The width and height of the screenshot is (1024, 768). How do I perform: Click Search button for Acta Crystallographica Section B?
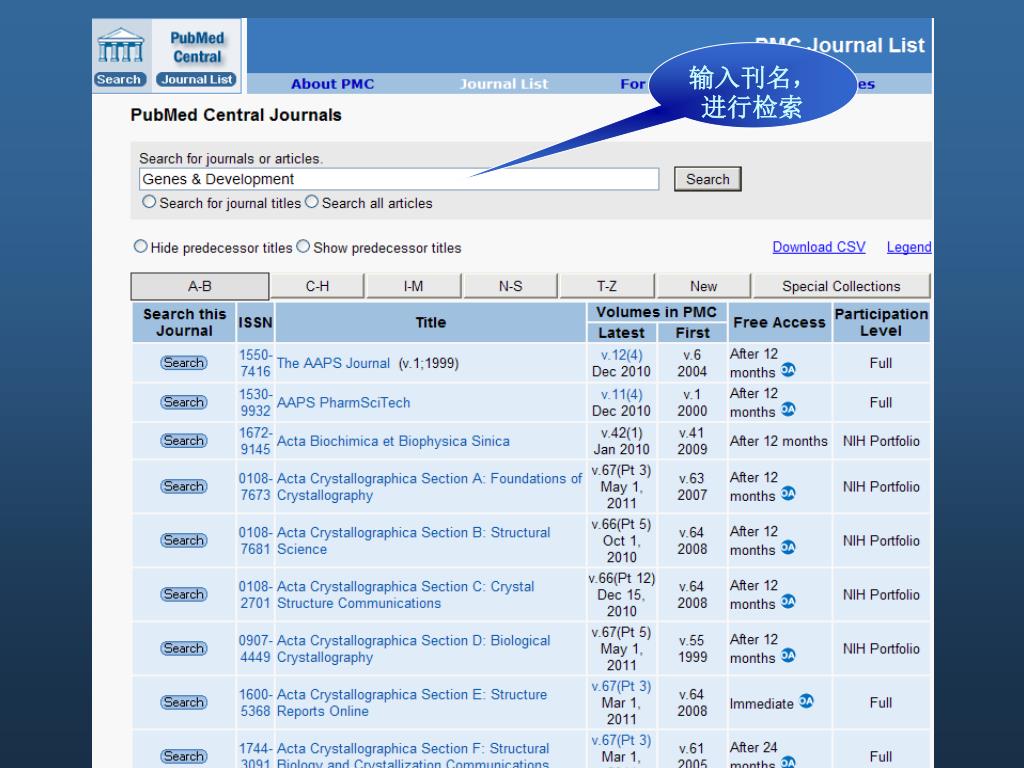pyautogui.click(x=184, y=541)
